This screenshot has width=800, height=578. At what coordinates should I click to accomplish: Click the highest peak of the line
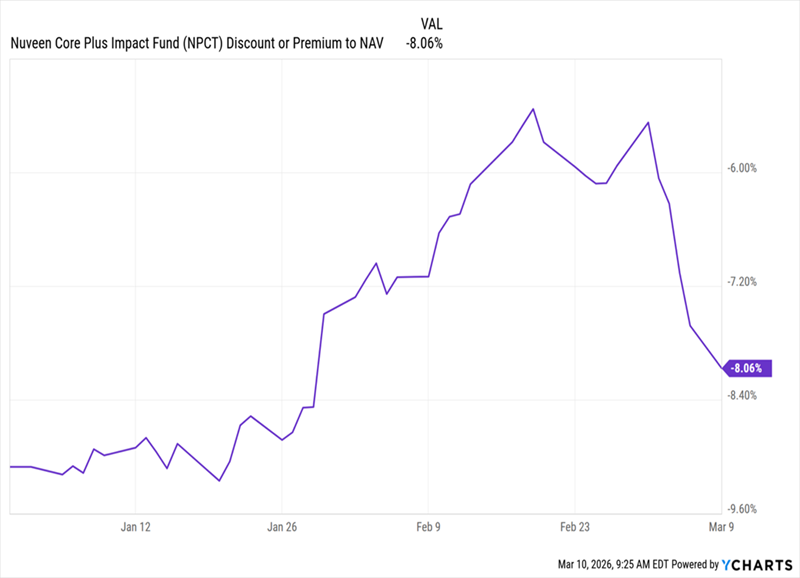click(x=534, y=108)
